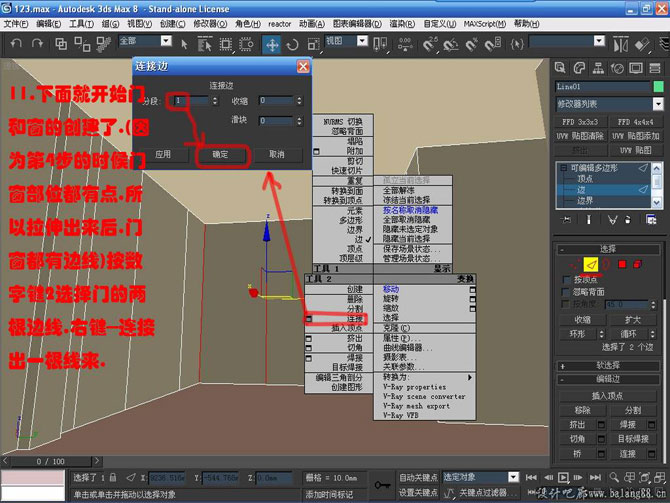Switch to the Modify command panel tab
This screenshot has height=503, width=670.
(579, 68)
